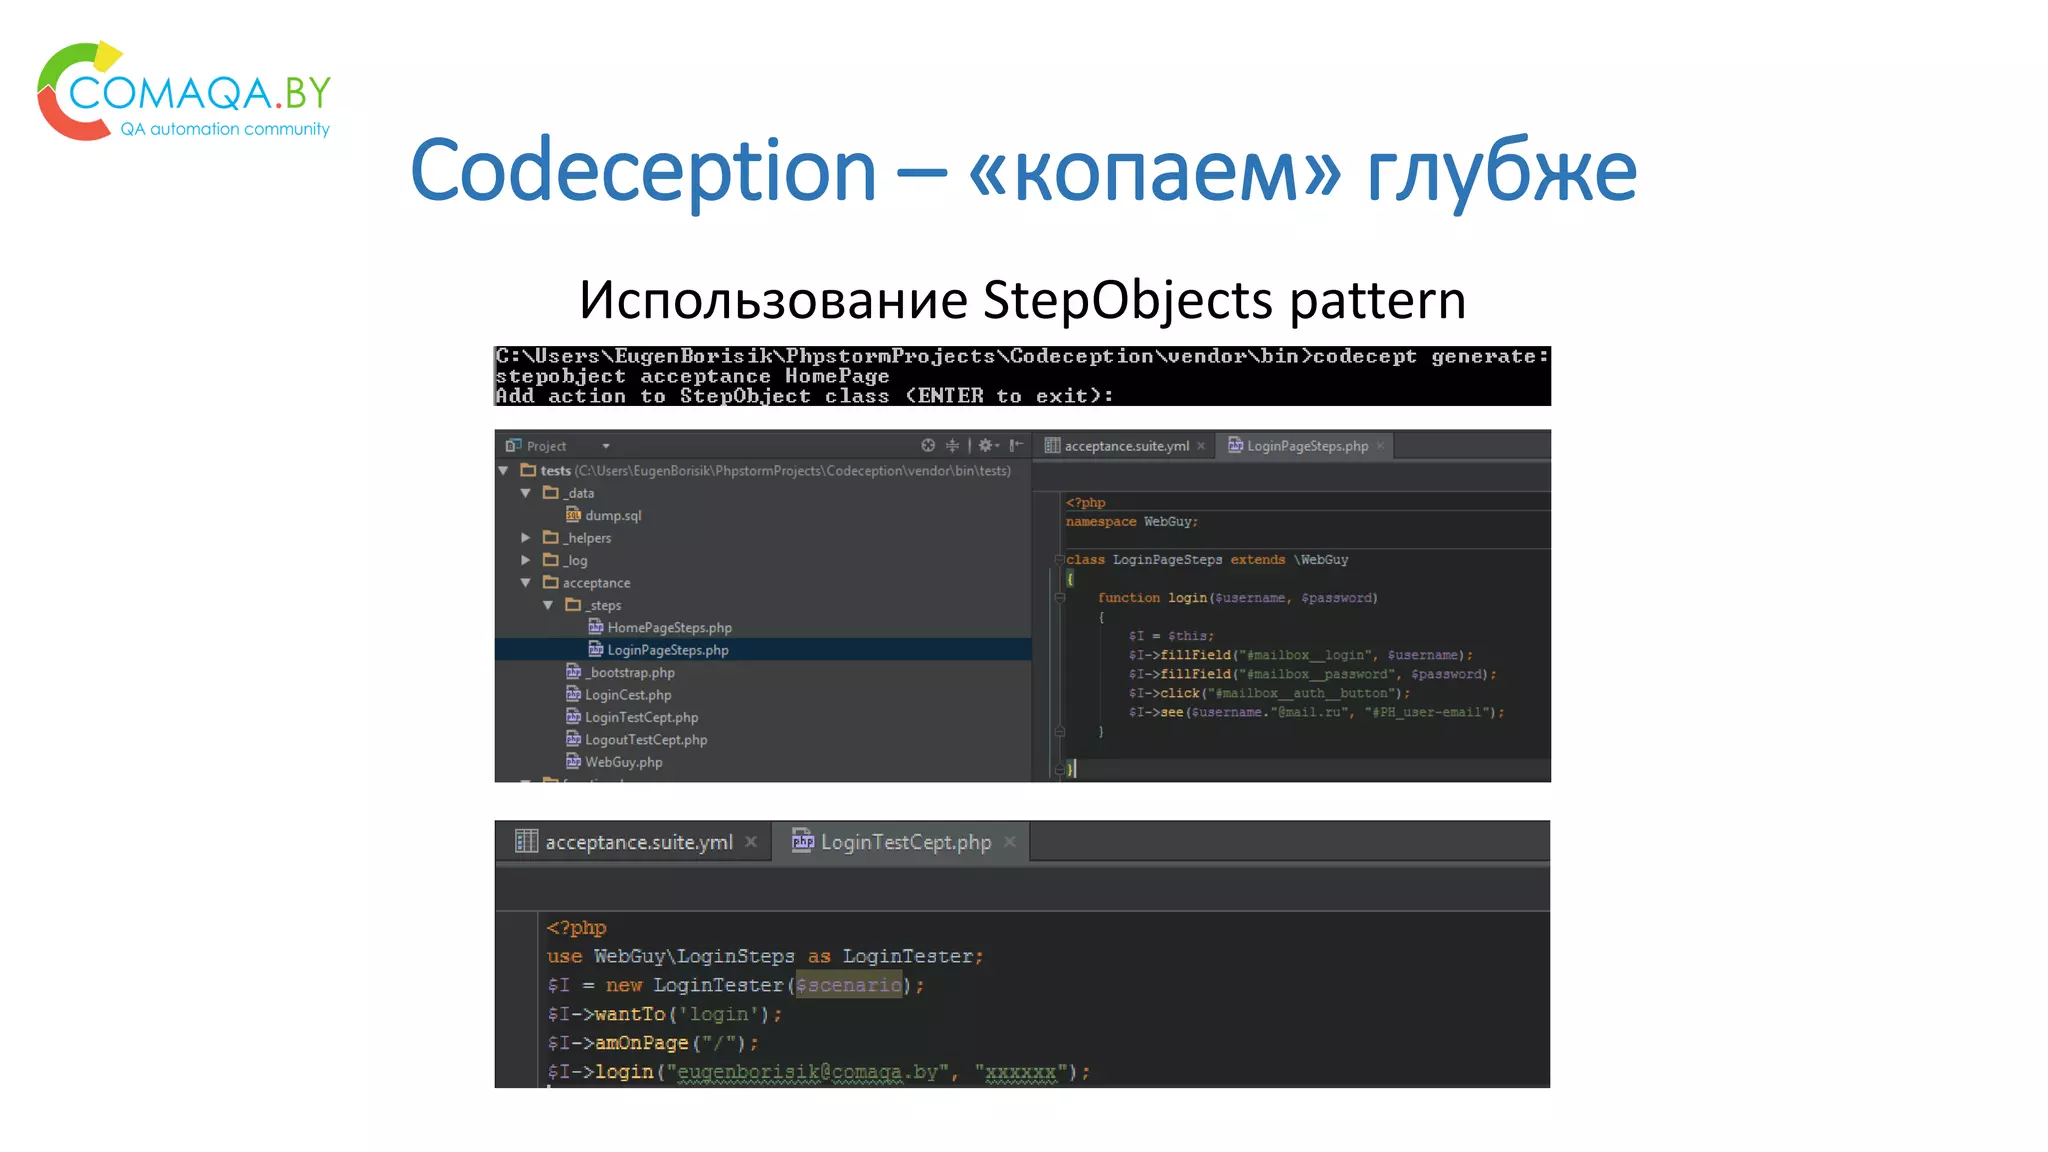Click the PHP icon of LoginTestCept.php in tree
2048x1152 pixels.
click(573, 716)
